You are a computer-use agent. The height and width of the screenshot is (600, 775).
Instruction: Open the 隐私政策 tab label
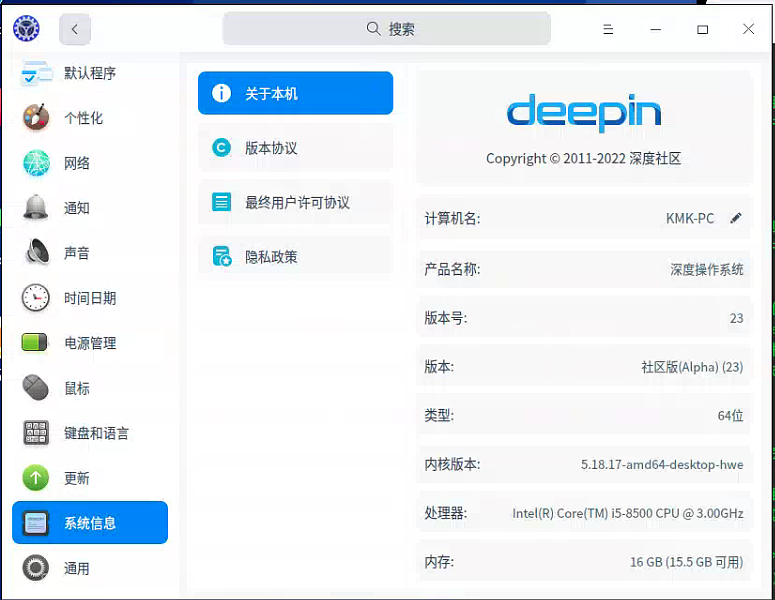(271, 257)
